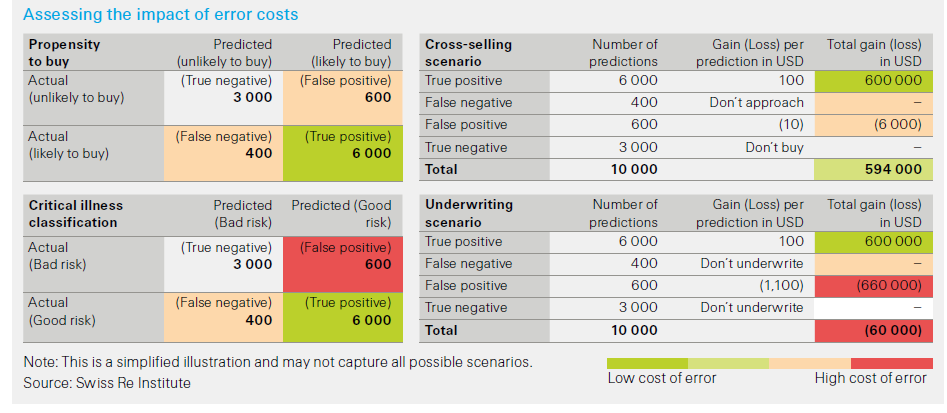Image resolution: width=947 pixels, height=413 pixels.
Task: Select the 'Don't approach' cell
Action: tap(757, 103)
